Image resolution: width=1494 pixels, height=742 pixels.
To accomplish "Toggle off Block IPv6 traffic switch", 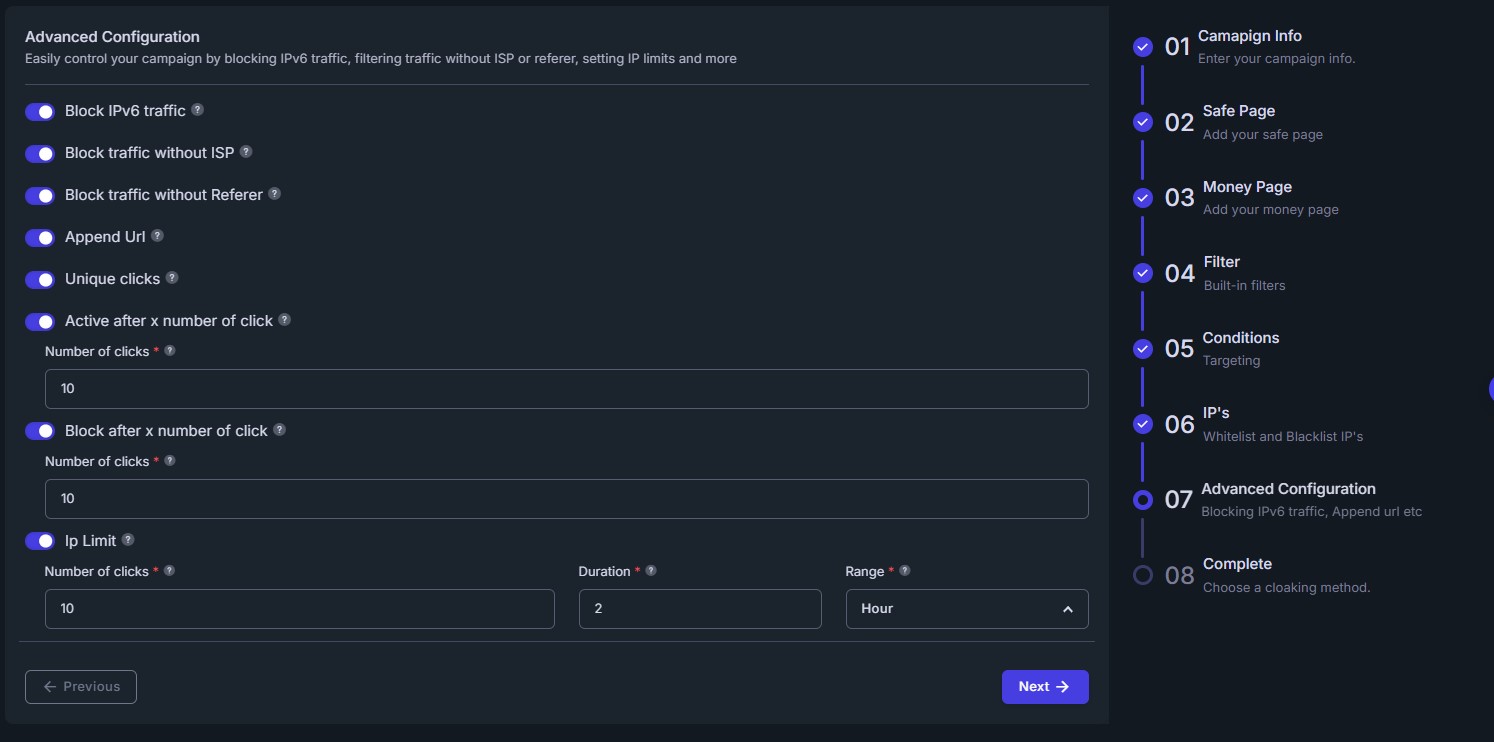I will point(40,111).
